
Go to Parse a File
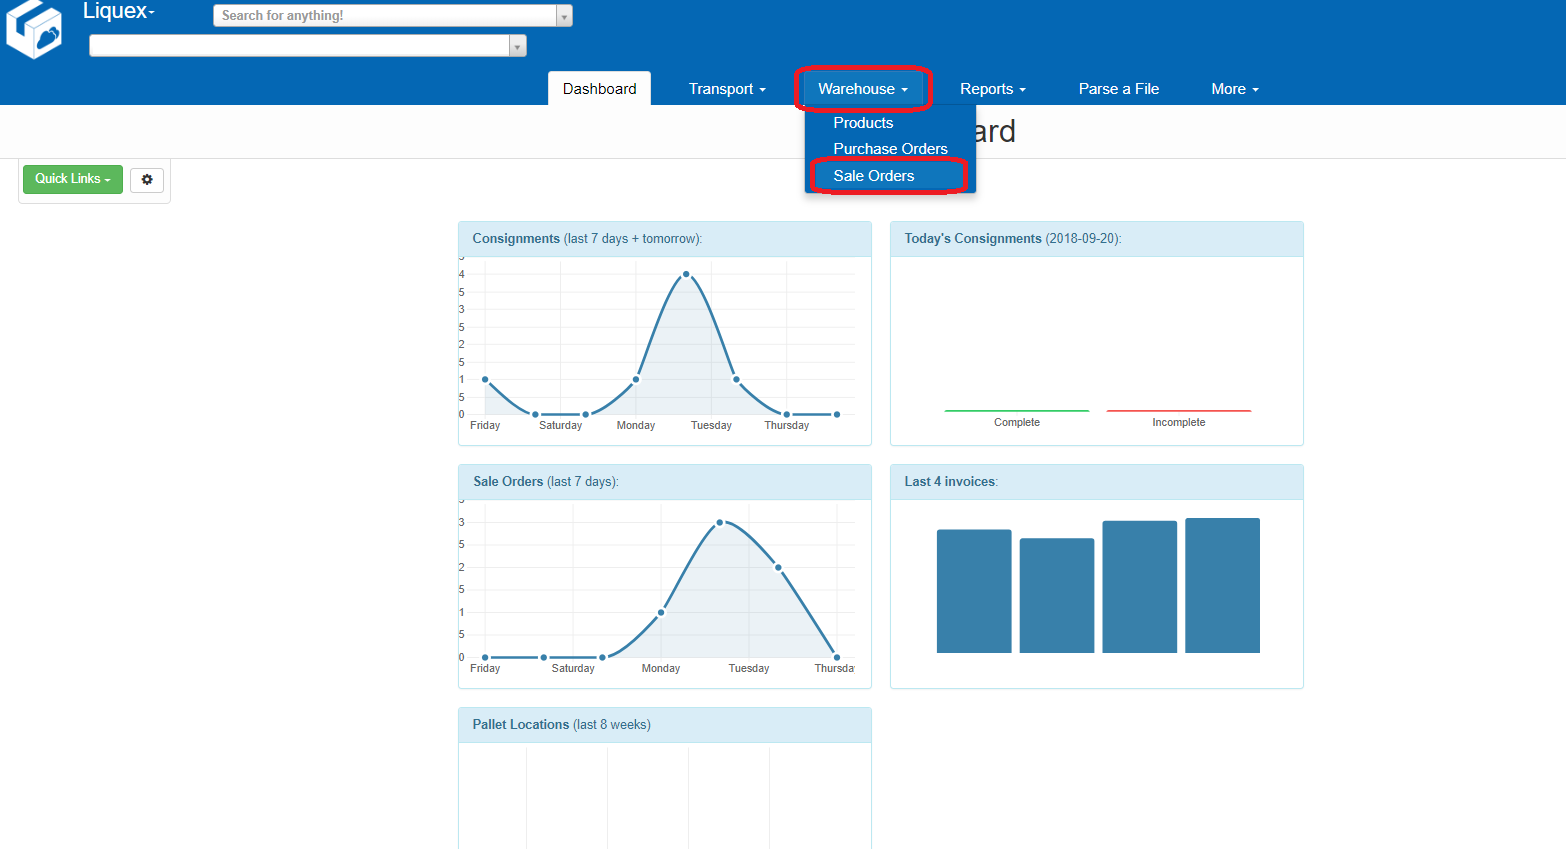click(1118, 89)
